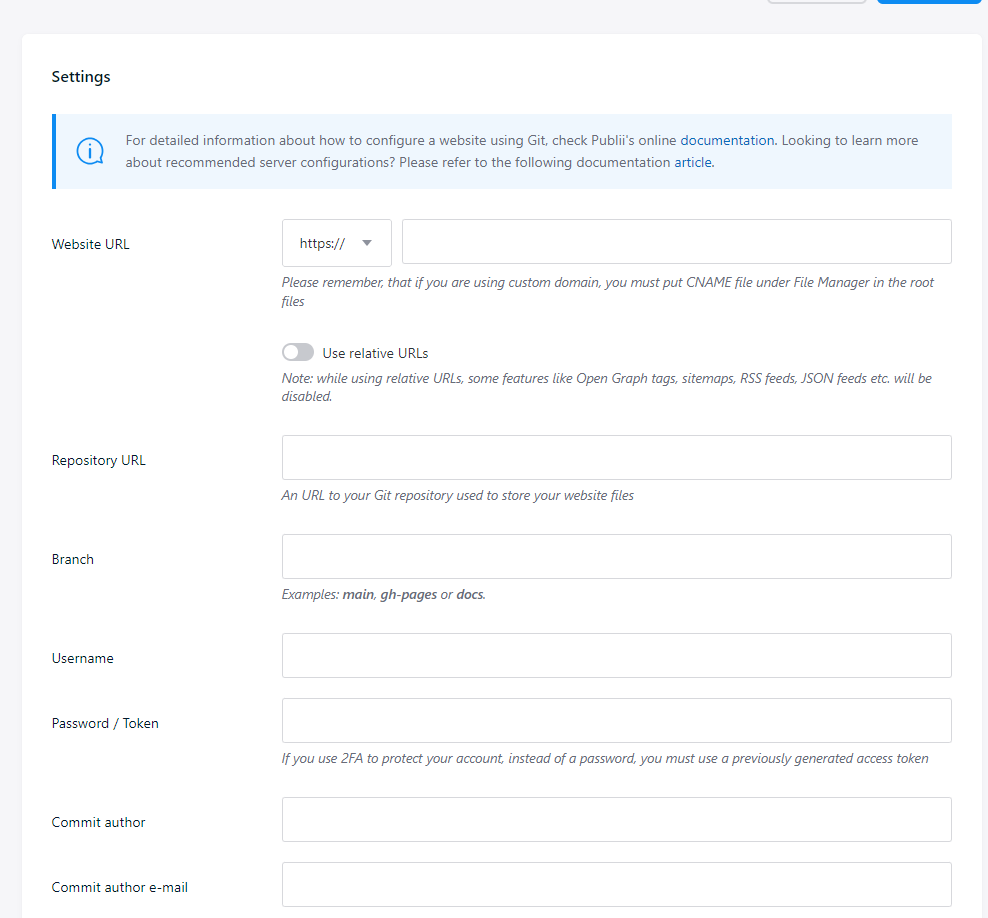Select the Branch input box
Viewport: 988px width, 918px height.
point(616,557)
